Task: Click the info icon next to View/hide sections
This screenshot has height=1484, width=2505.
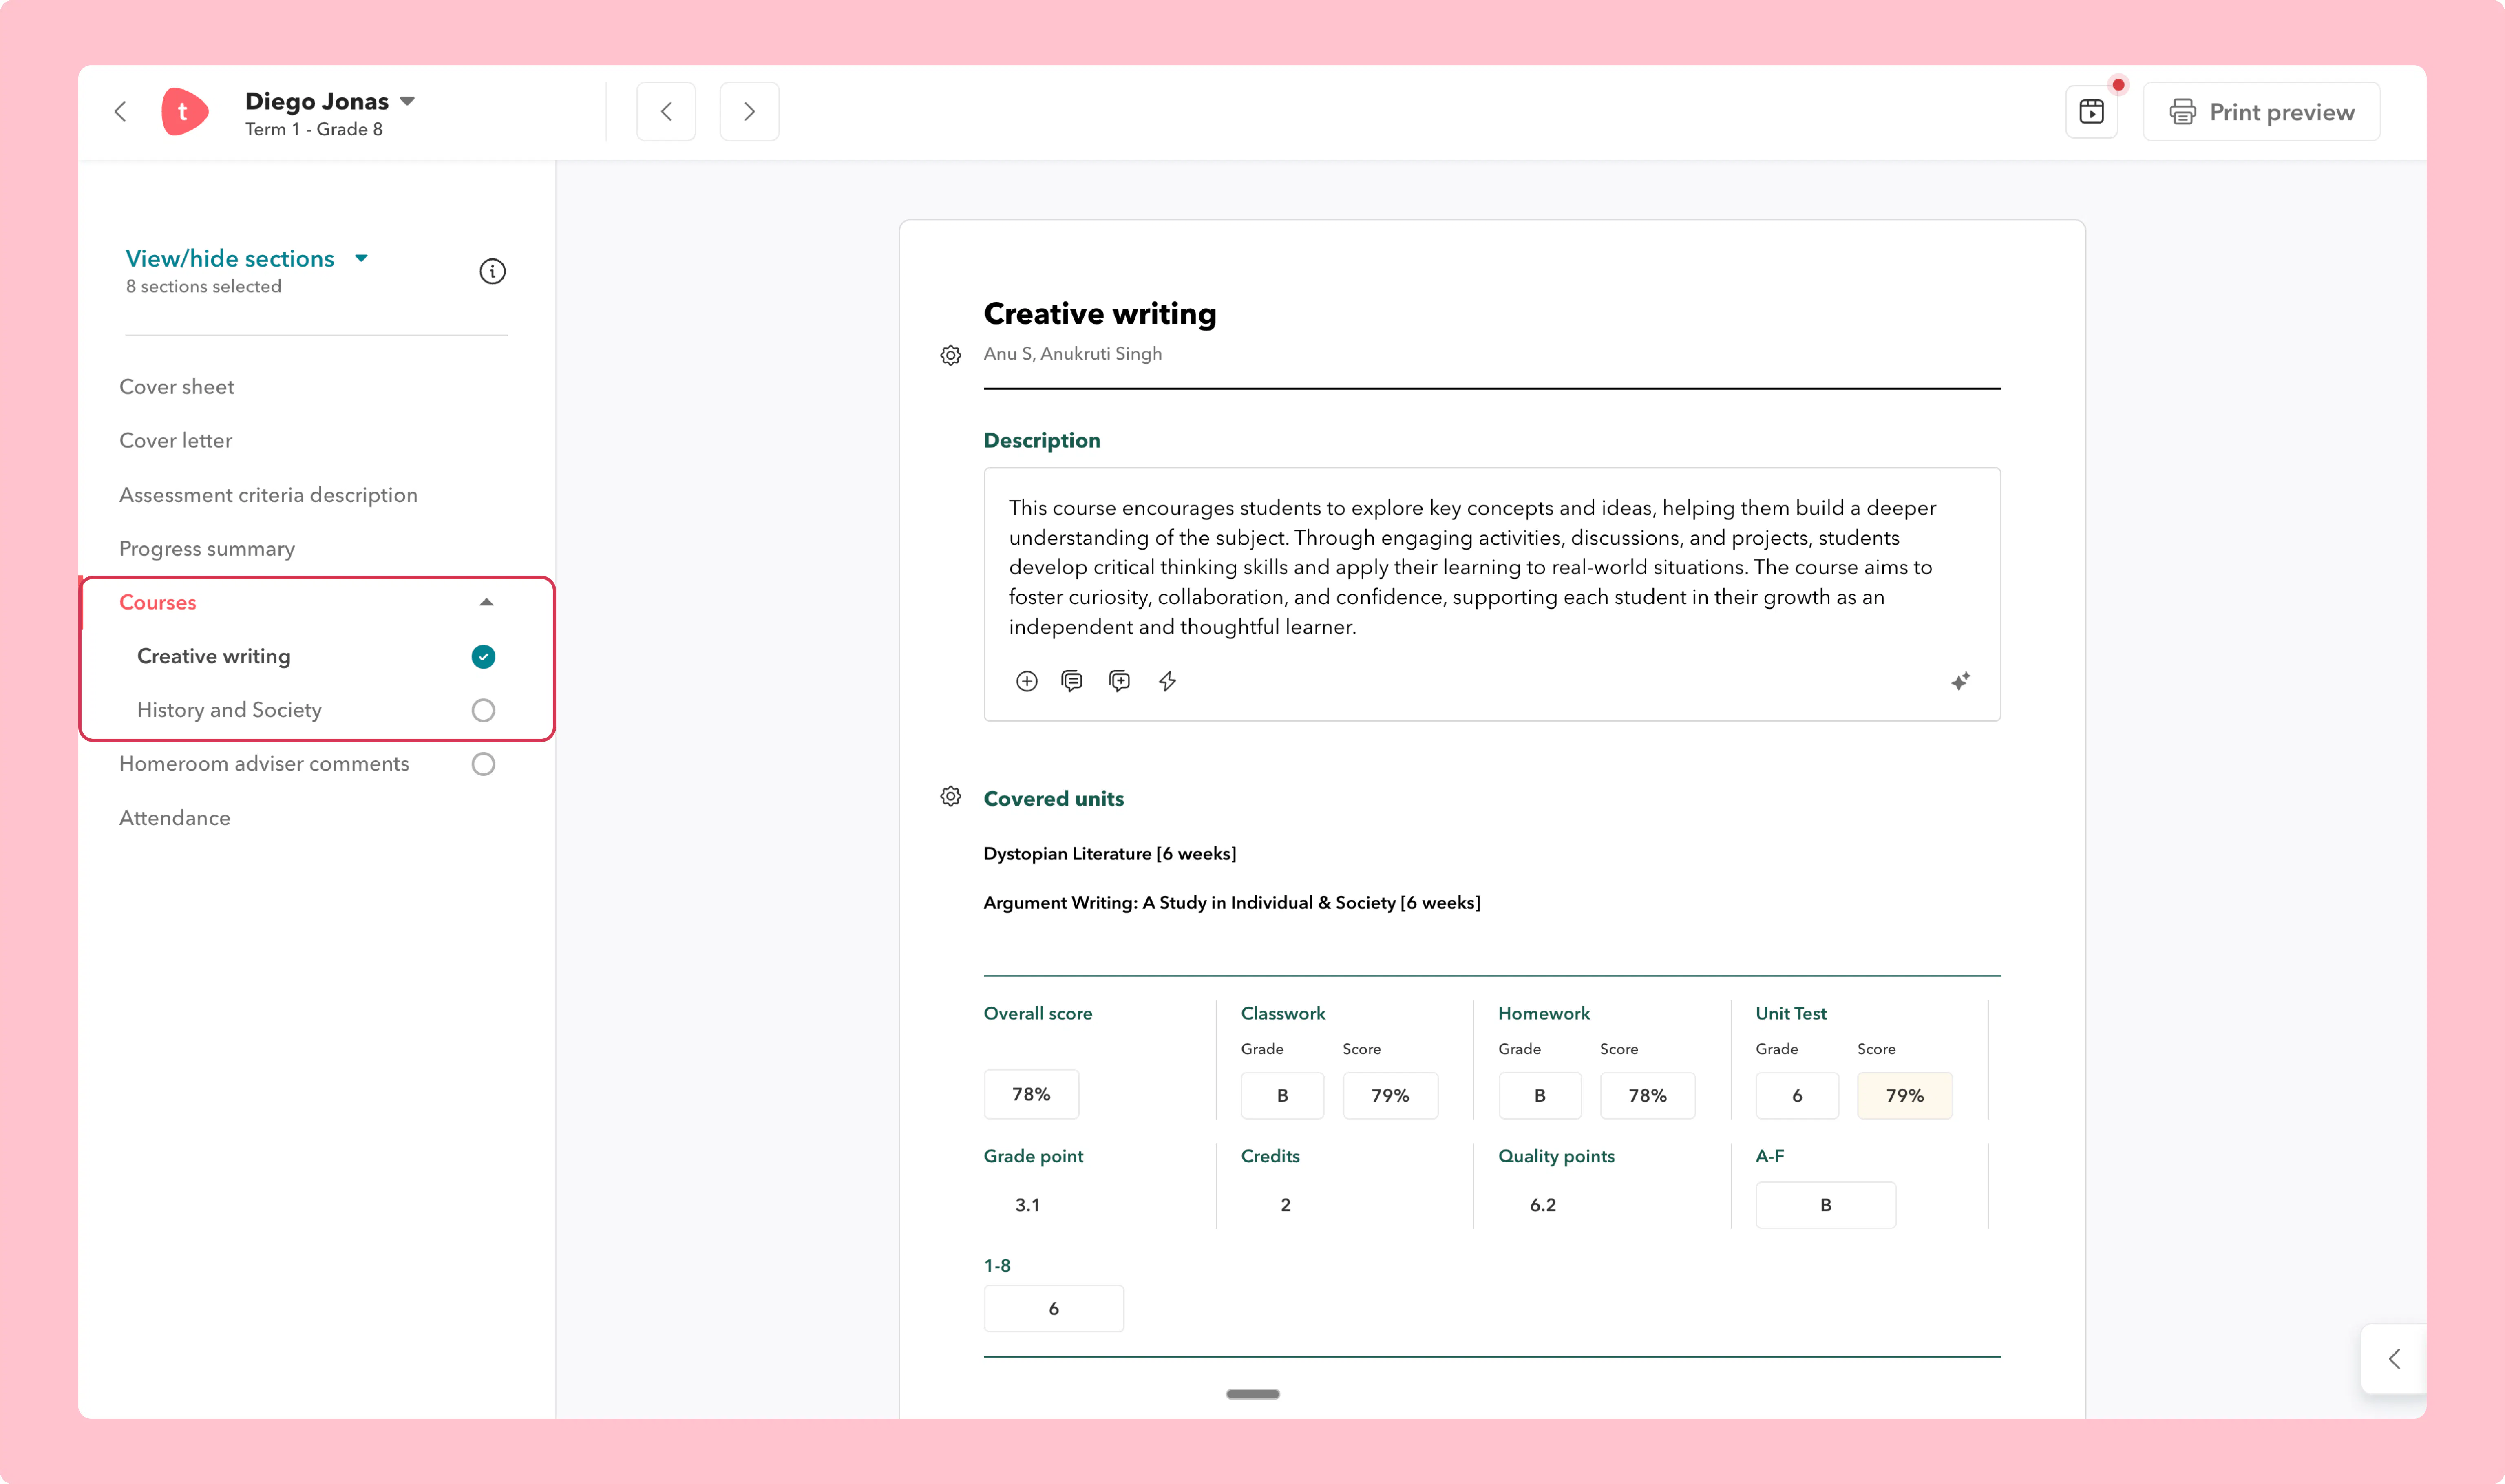Action: point(492,271)
